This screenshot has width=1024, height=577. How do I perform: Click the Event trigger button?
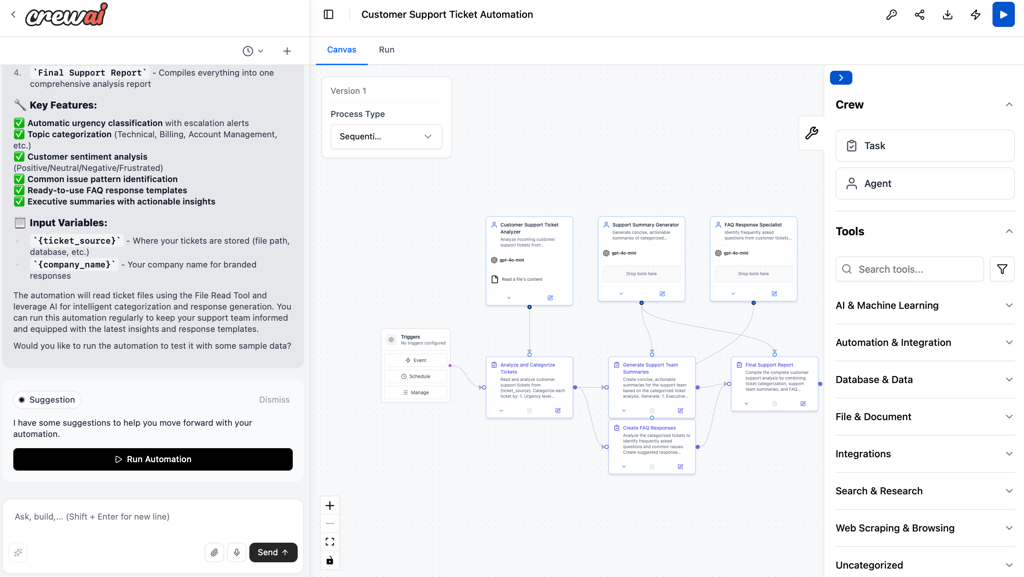(x=416, y=360)
